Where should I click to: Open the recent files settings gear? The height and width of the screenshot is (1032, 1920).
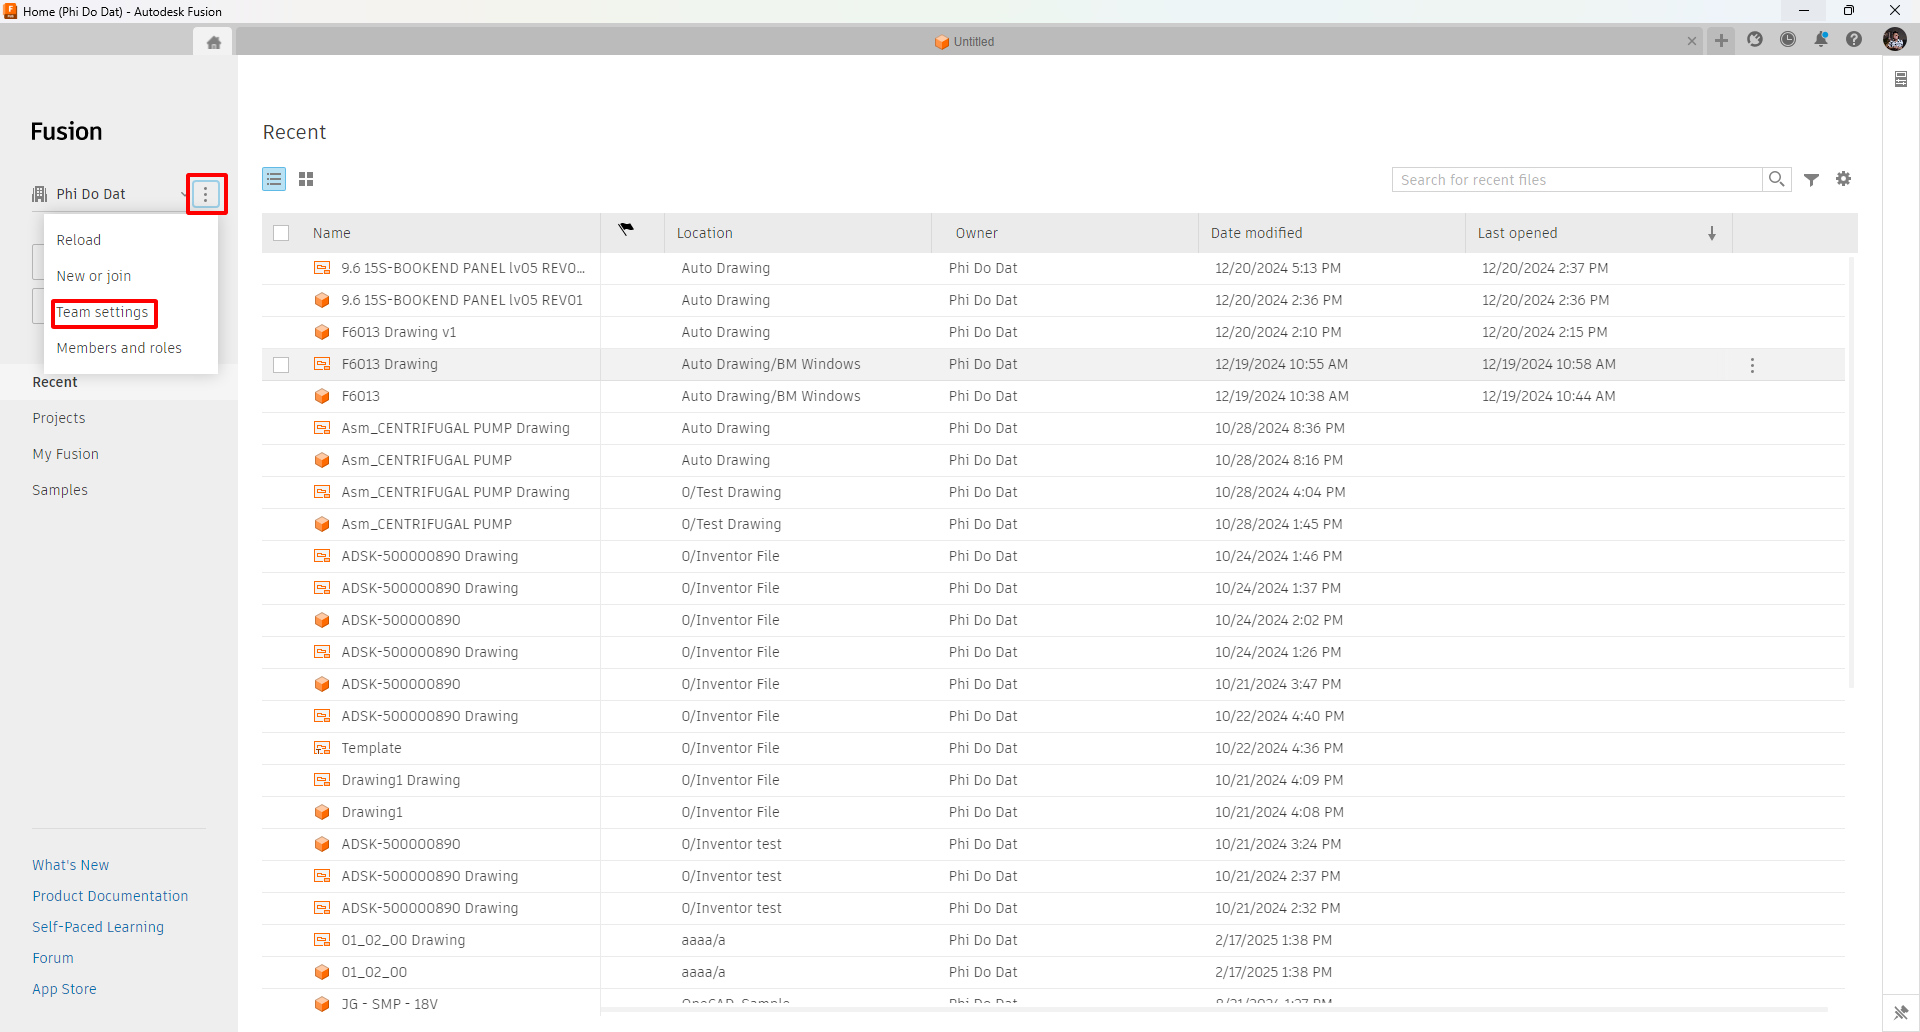1844,179
